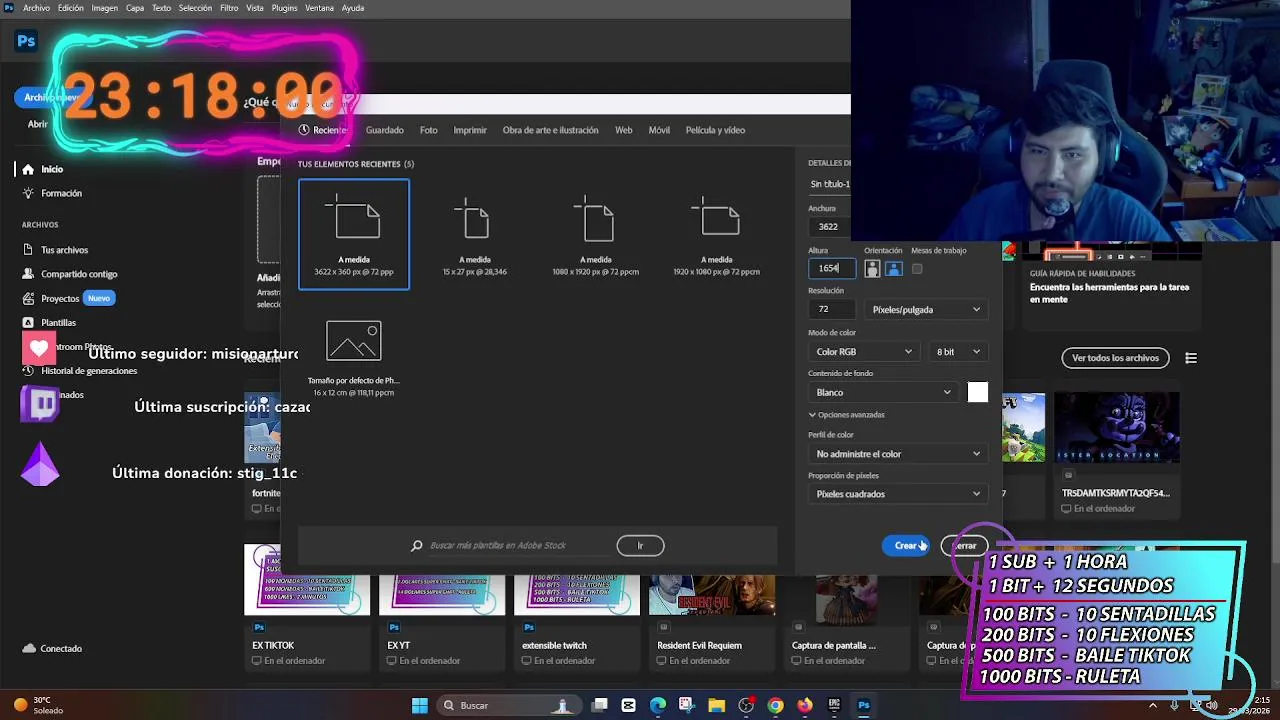This screenshot has height=720, width=1280.
Task: Switch to the Película y vídeo tab
Action: point(715,130)
